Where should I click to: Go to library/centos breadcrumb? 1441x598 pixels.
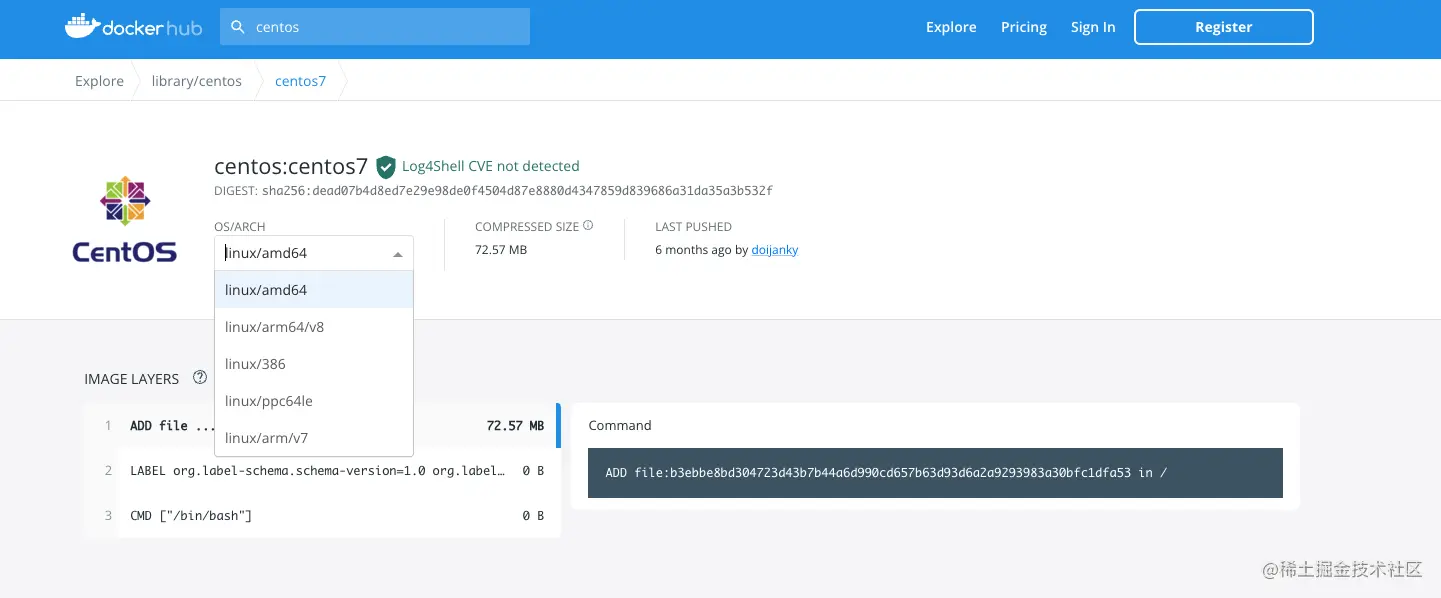pyautogui.click(x=197, y=81)
